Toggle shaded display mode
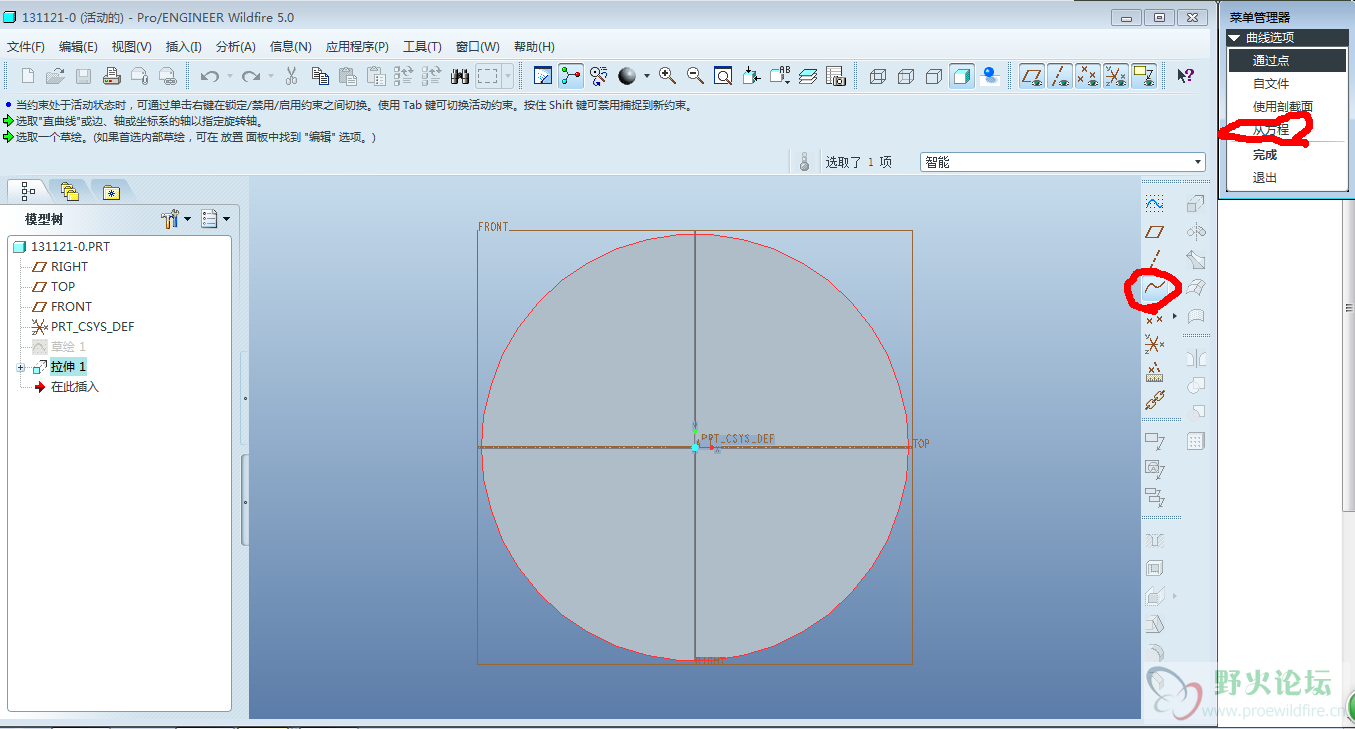This screenshot has height=729, width=1355. pyautogui.click(x=962, y=76)
